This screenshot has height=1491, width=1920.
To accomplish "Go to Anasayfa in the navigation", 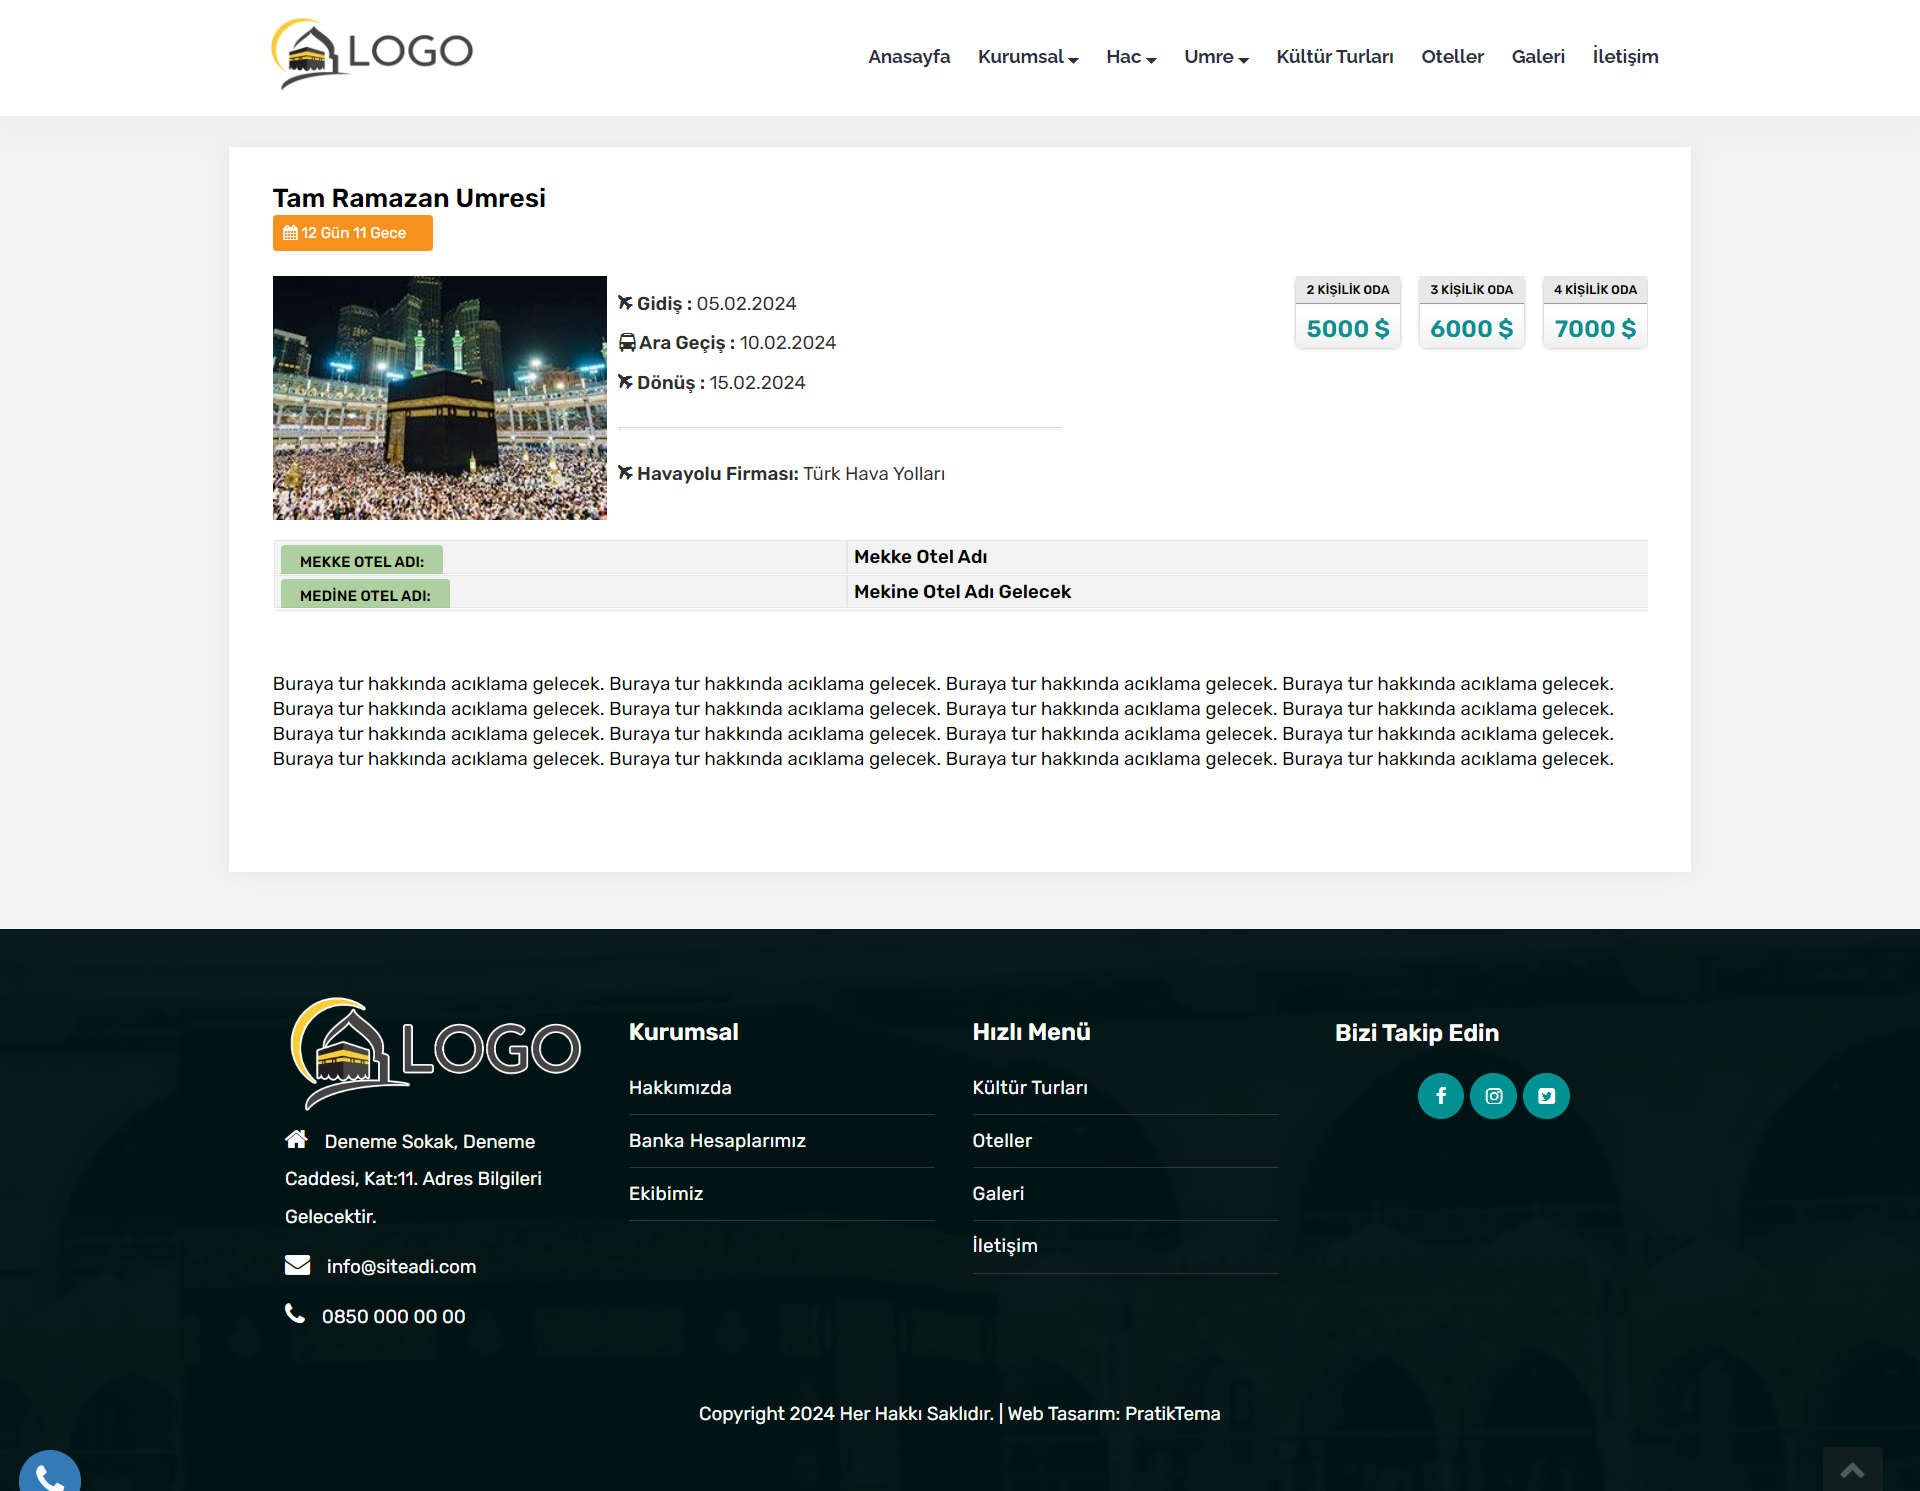I will [x=908, y=57].
